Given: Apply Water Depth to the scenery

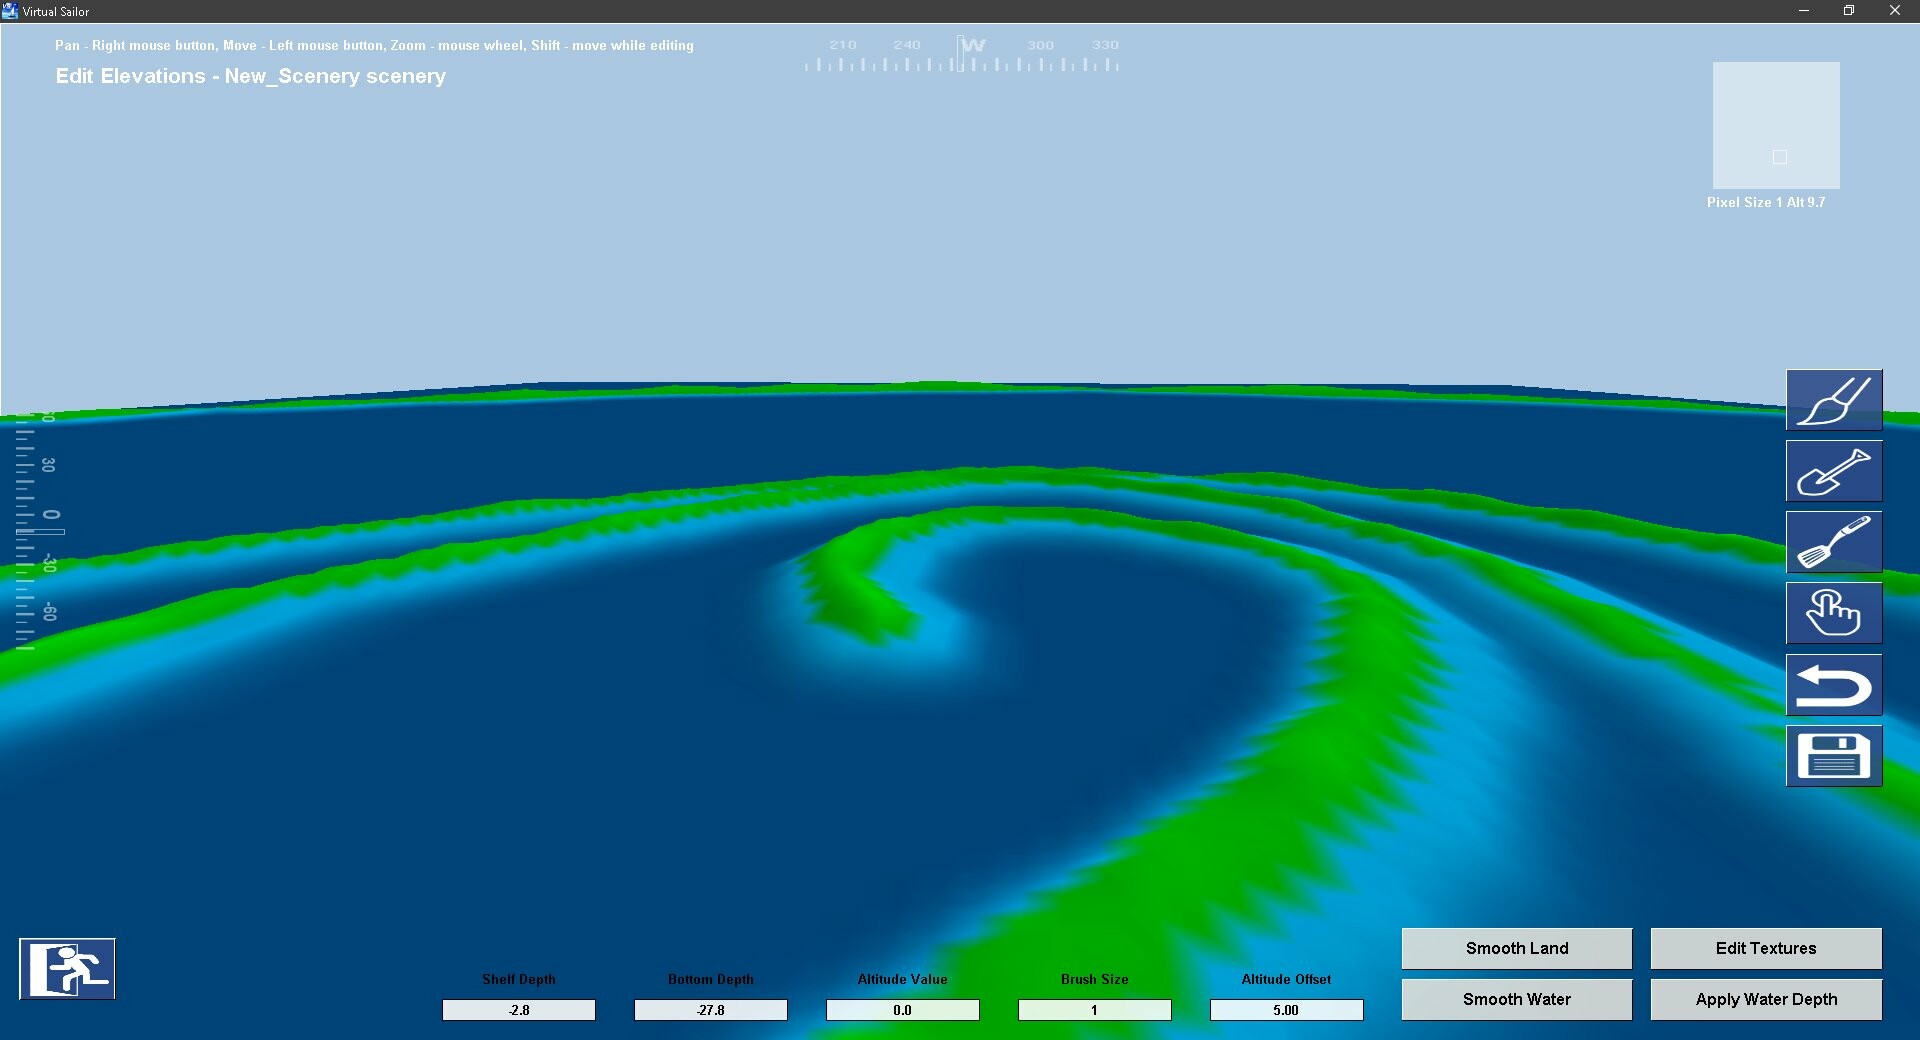Looking at the screenshot, I should point(1764,999).
